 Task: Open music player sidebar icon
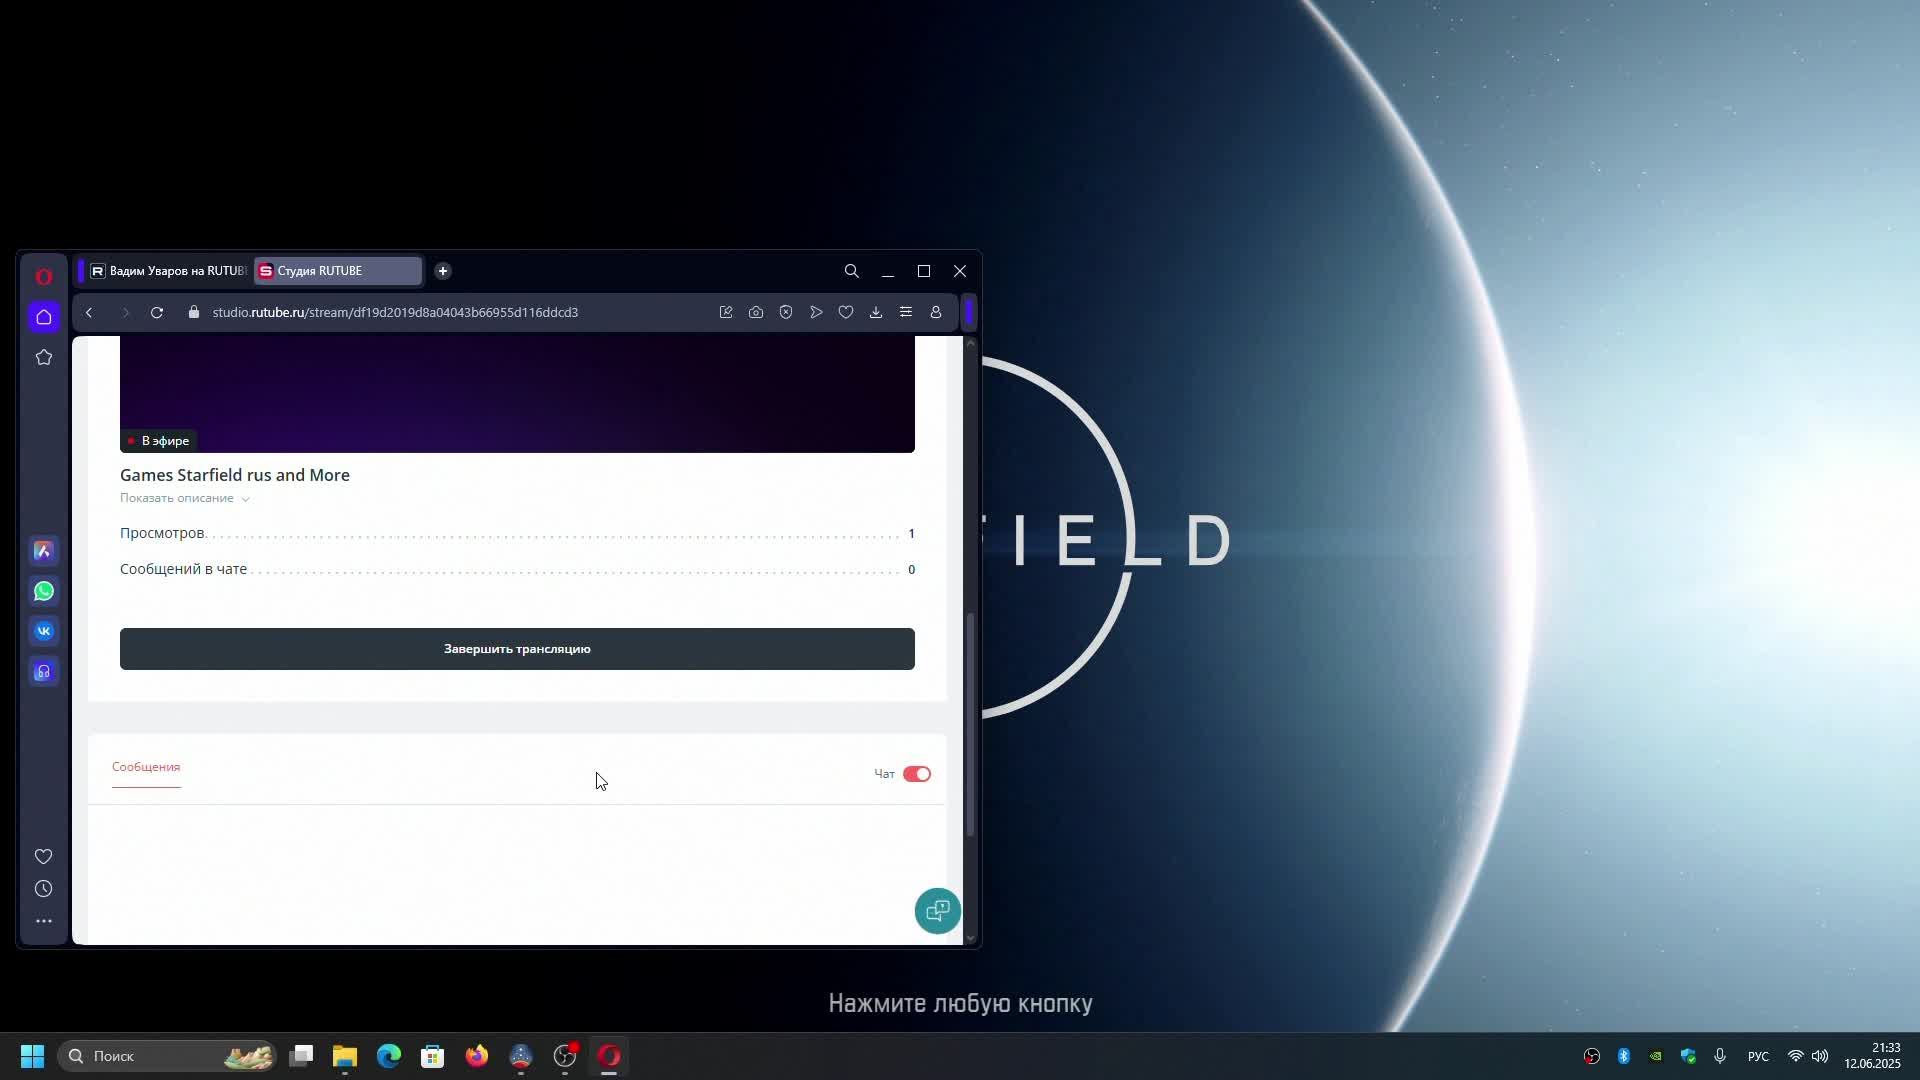(44, 671)
